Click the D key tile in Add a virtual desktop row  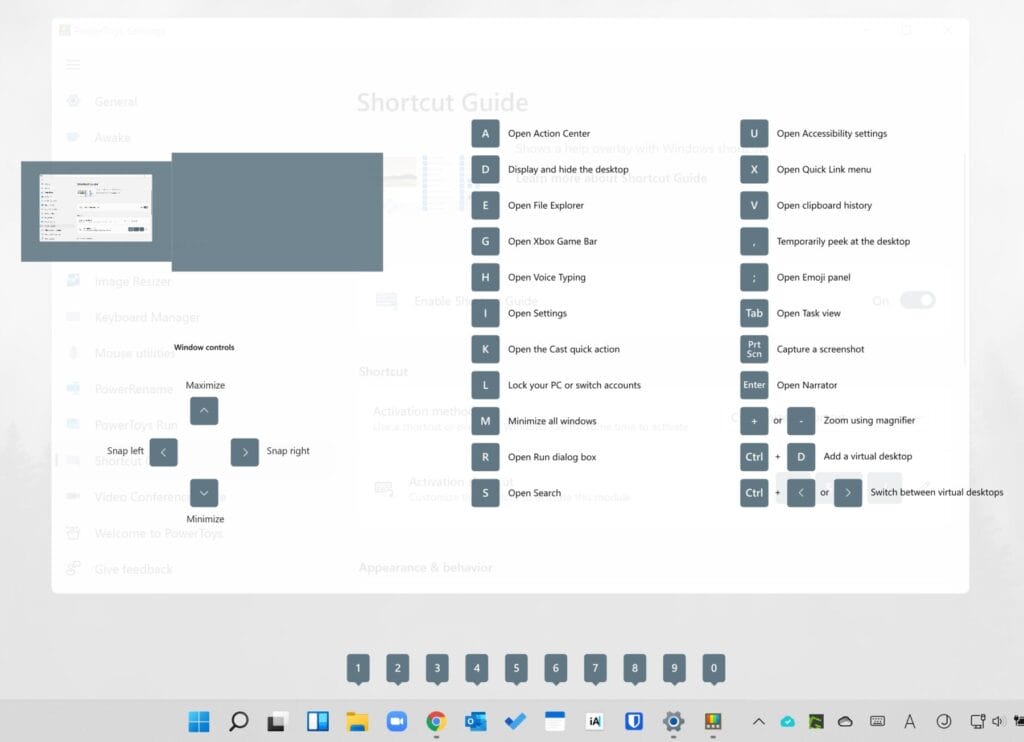coord(801,457)
